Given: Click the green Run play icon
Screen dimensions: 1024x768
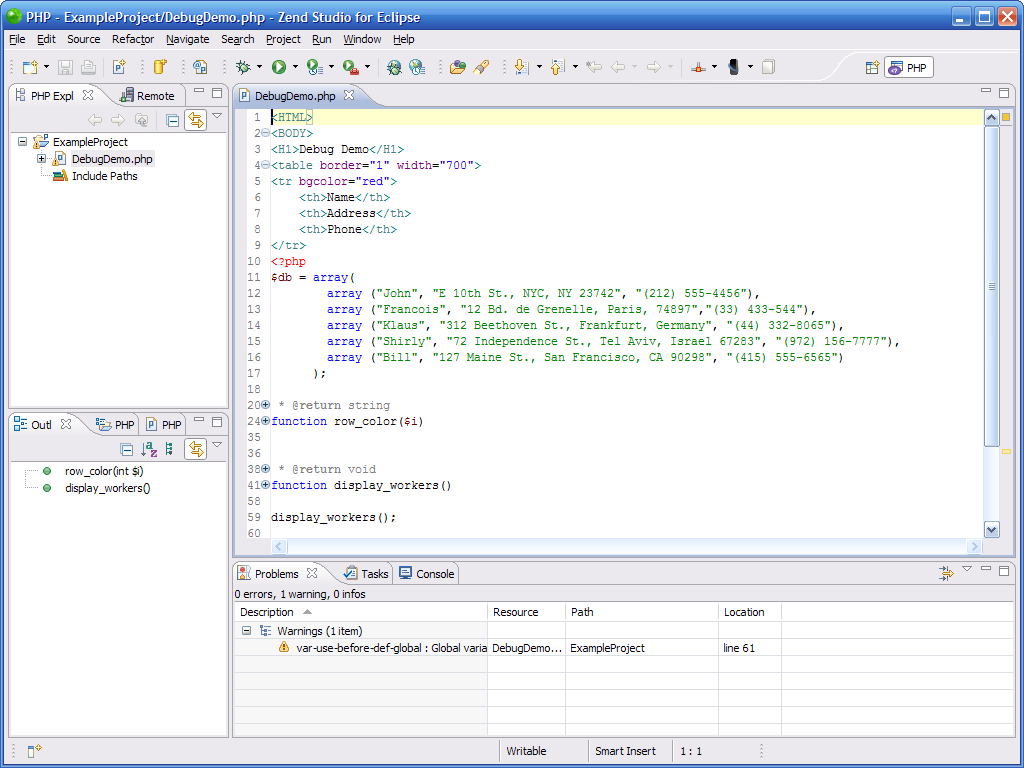Looking at the screenshot, I should tap(279, 67).
